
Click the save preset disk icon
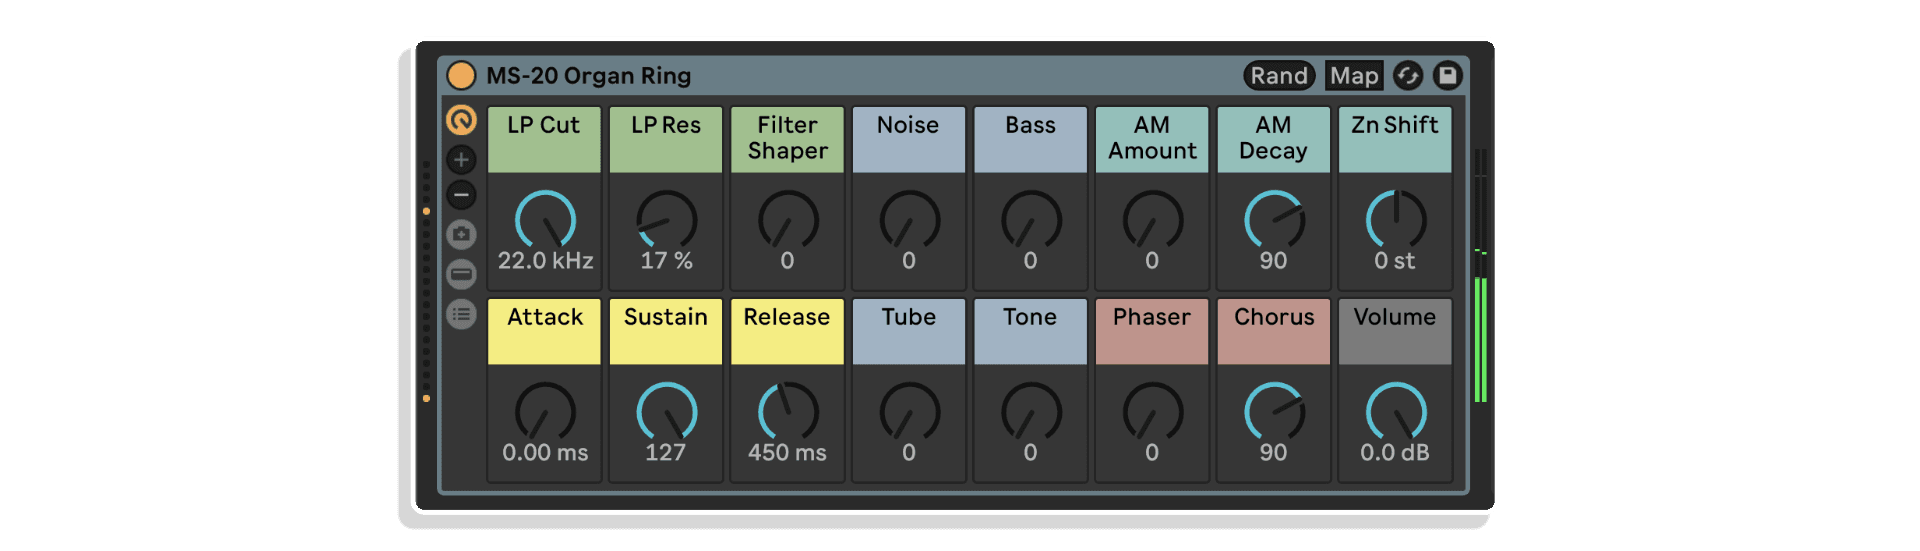pos(1447,75)
